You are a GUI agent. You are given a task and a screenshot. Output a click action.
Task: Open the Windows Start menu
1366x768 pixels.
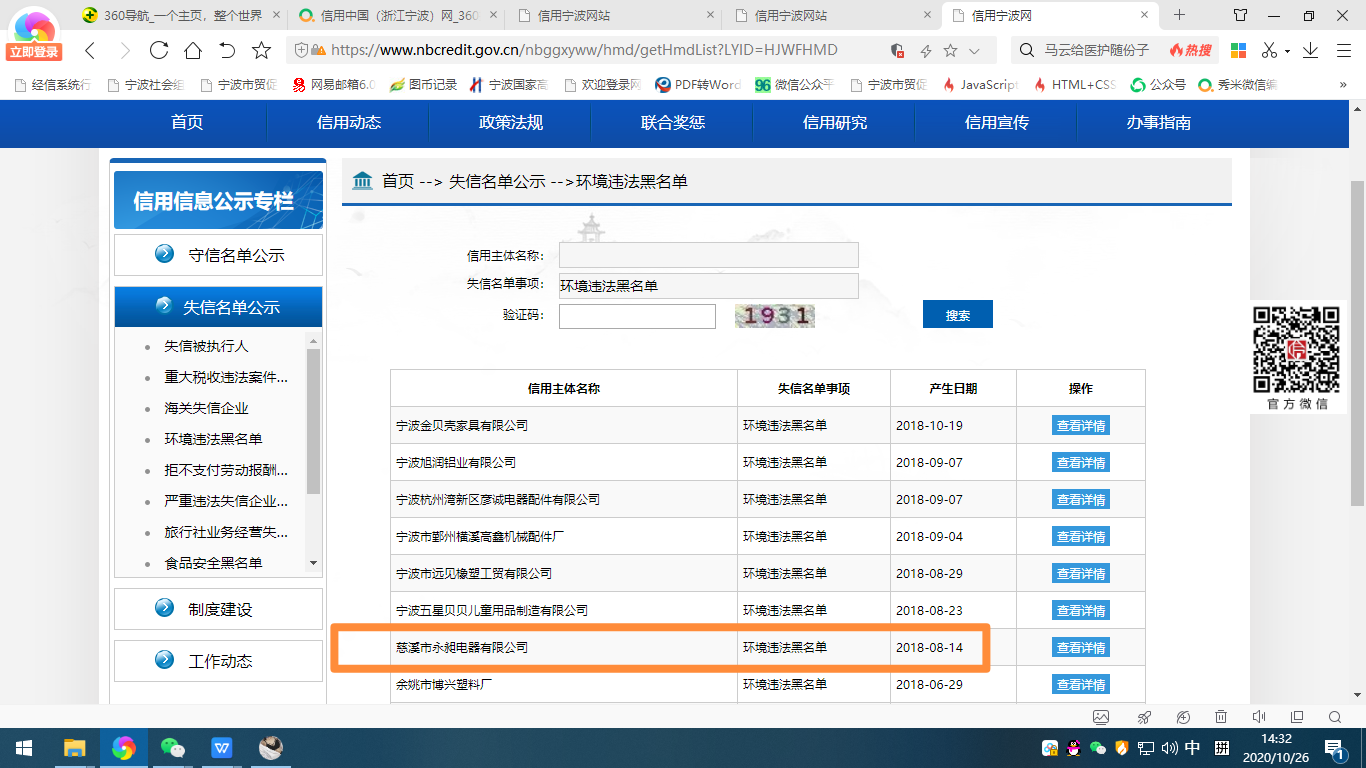point(24,748)
